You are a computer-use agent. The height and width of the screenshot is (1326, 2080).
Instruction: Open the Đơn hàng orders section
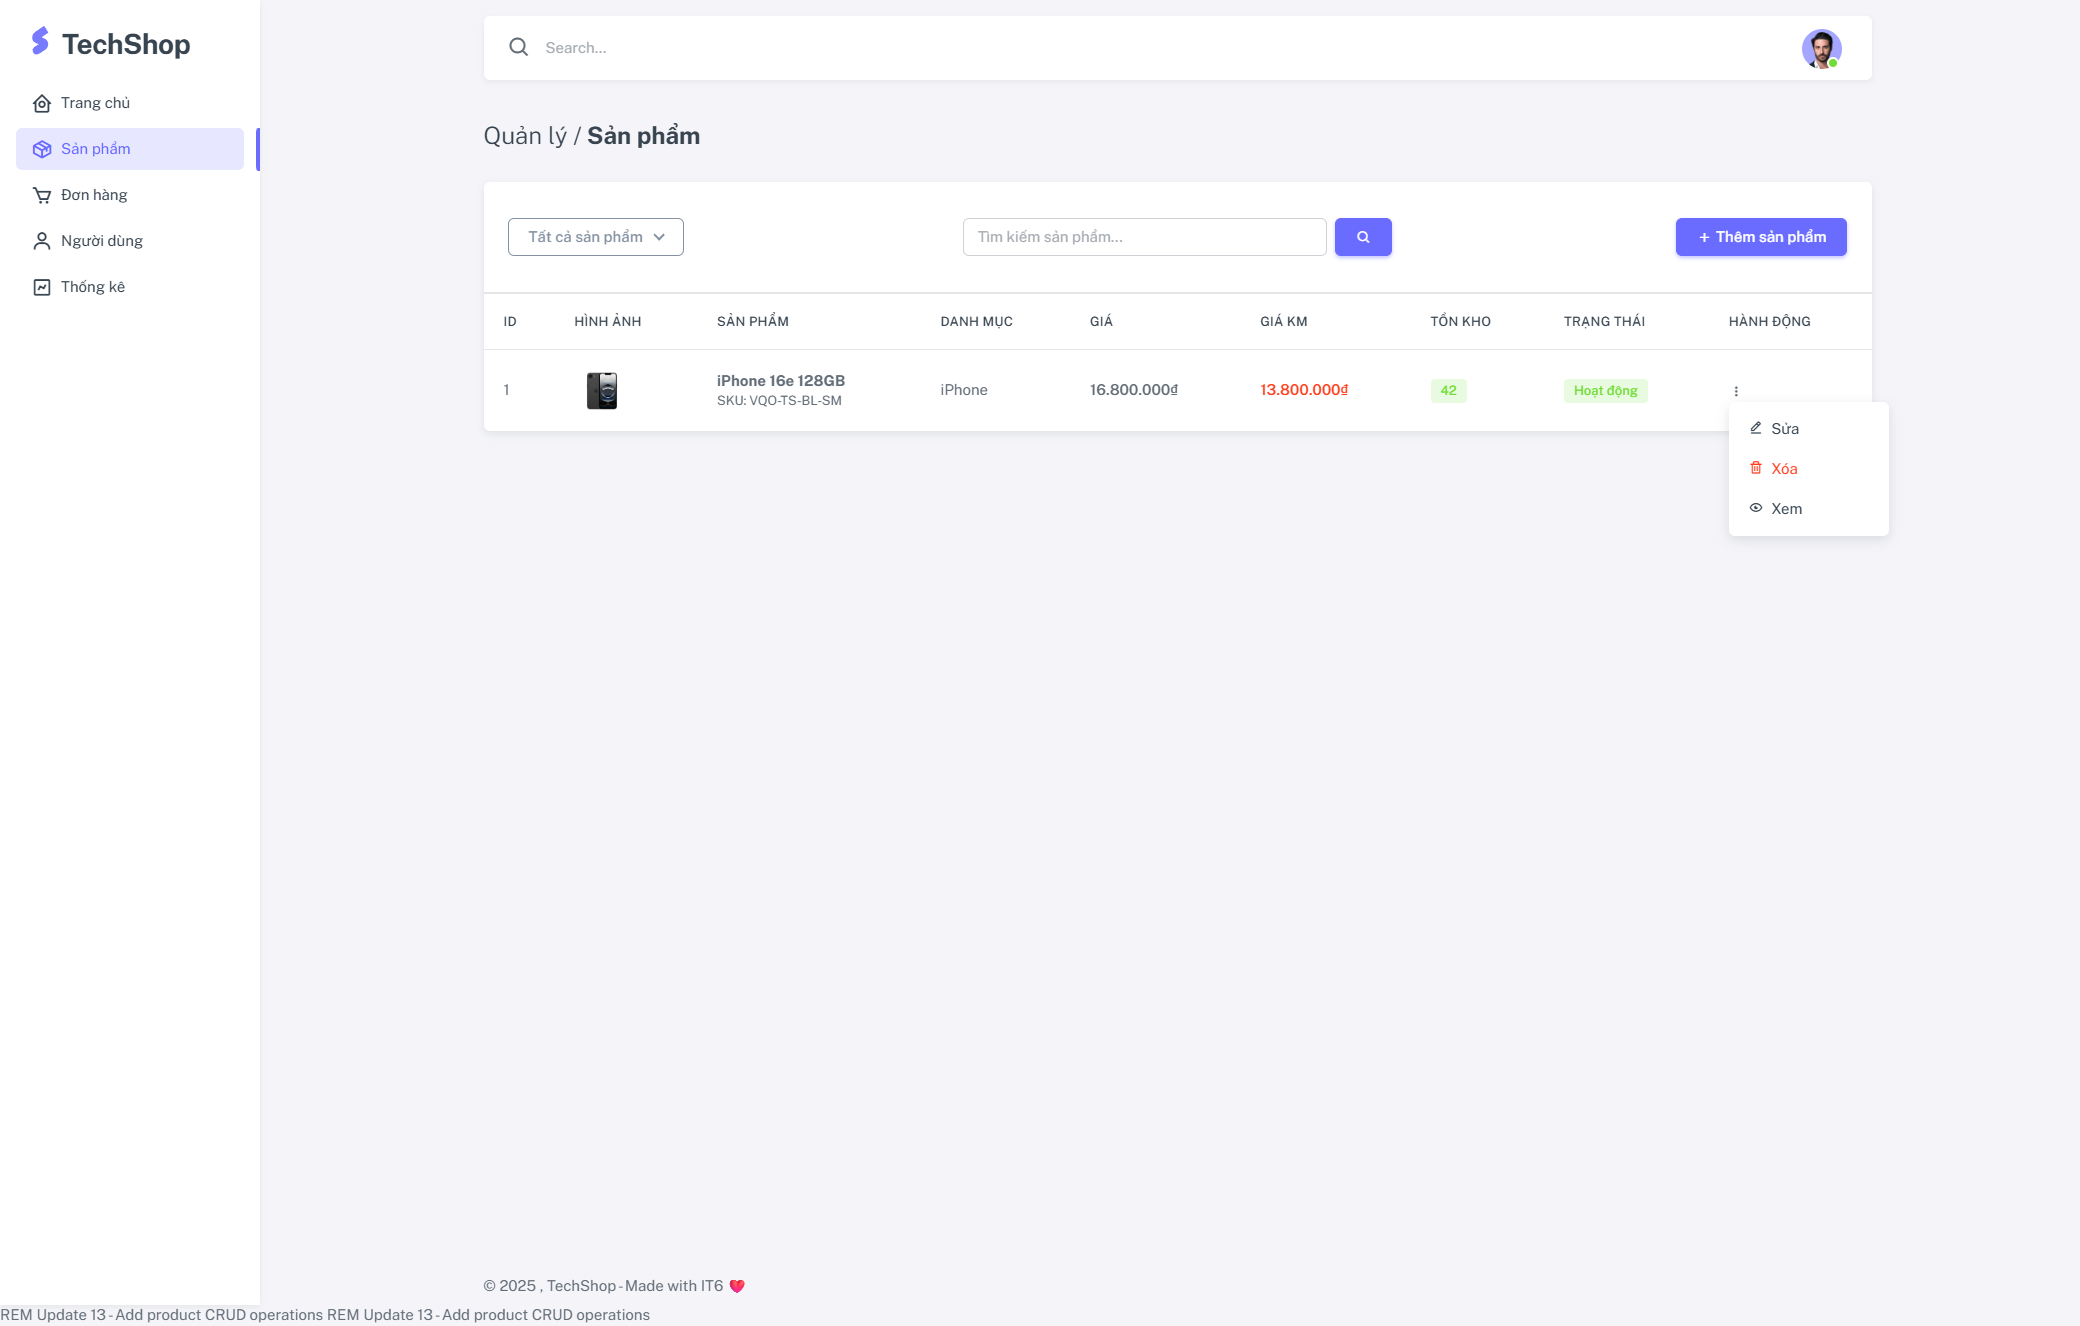point(93,195)
